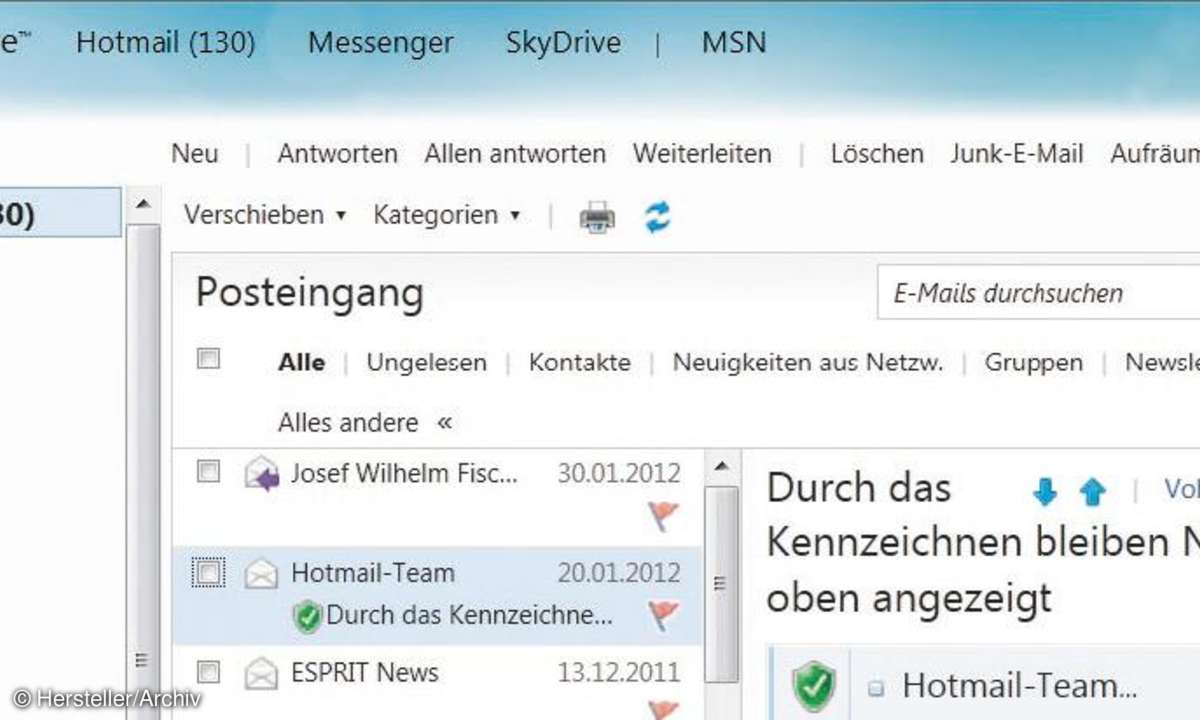Refresh the inbox with the blue arrows icon
This screenshot has width=1200, height=720.
(x=657, y=216)
